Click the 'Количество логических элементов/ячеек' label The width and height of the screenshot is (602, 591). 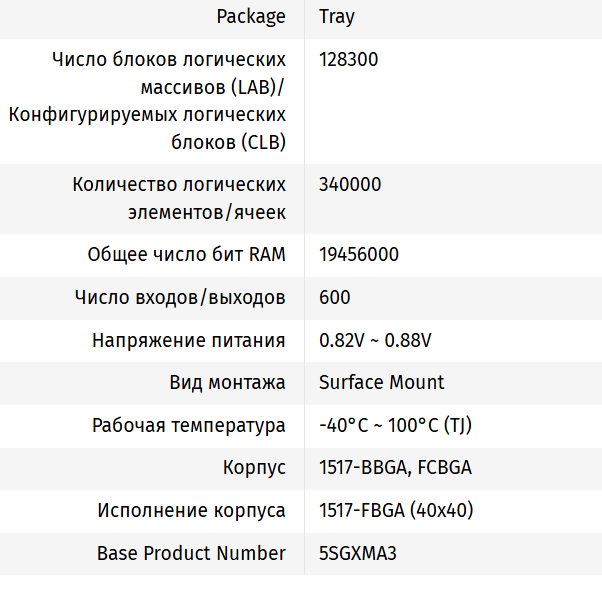click(179, 198)
